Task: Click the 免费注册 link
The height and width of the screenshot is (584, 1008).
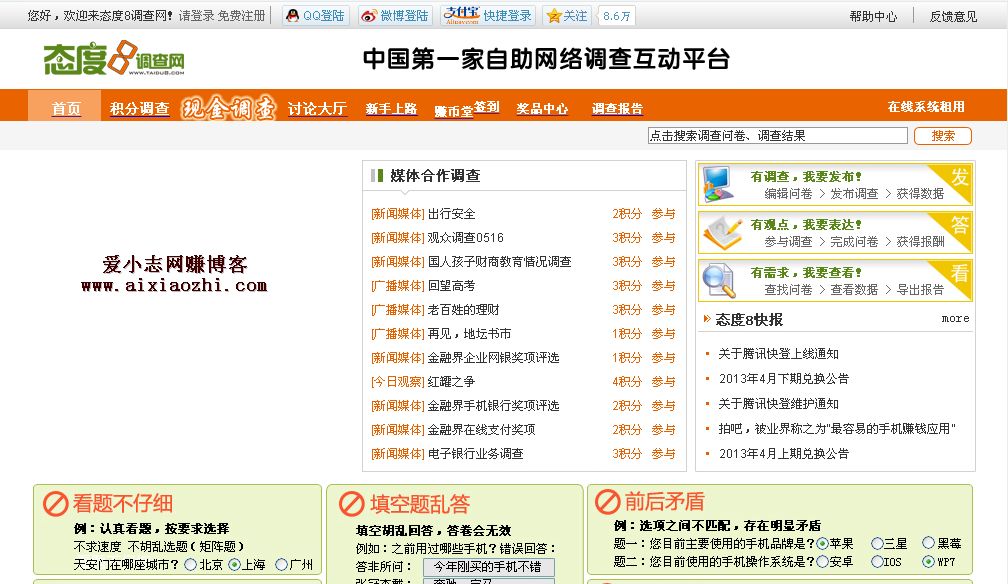Action: pyautogui.click(x=241, y=15)
